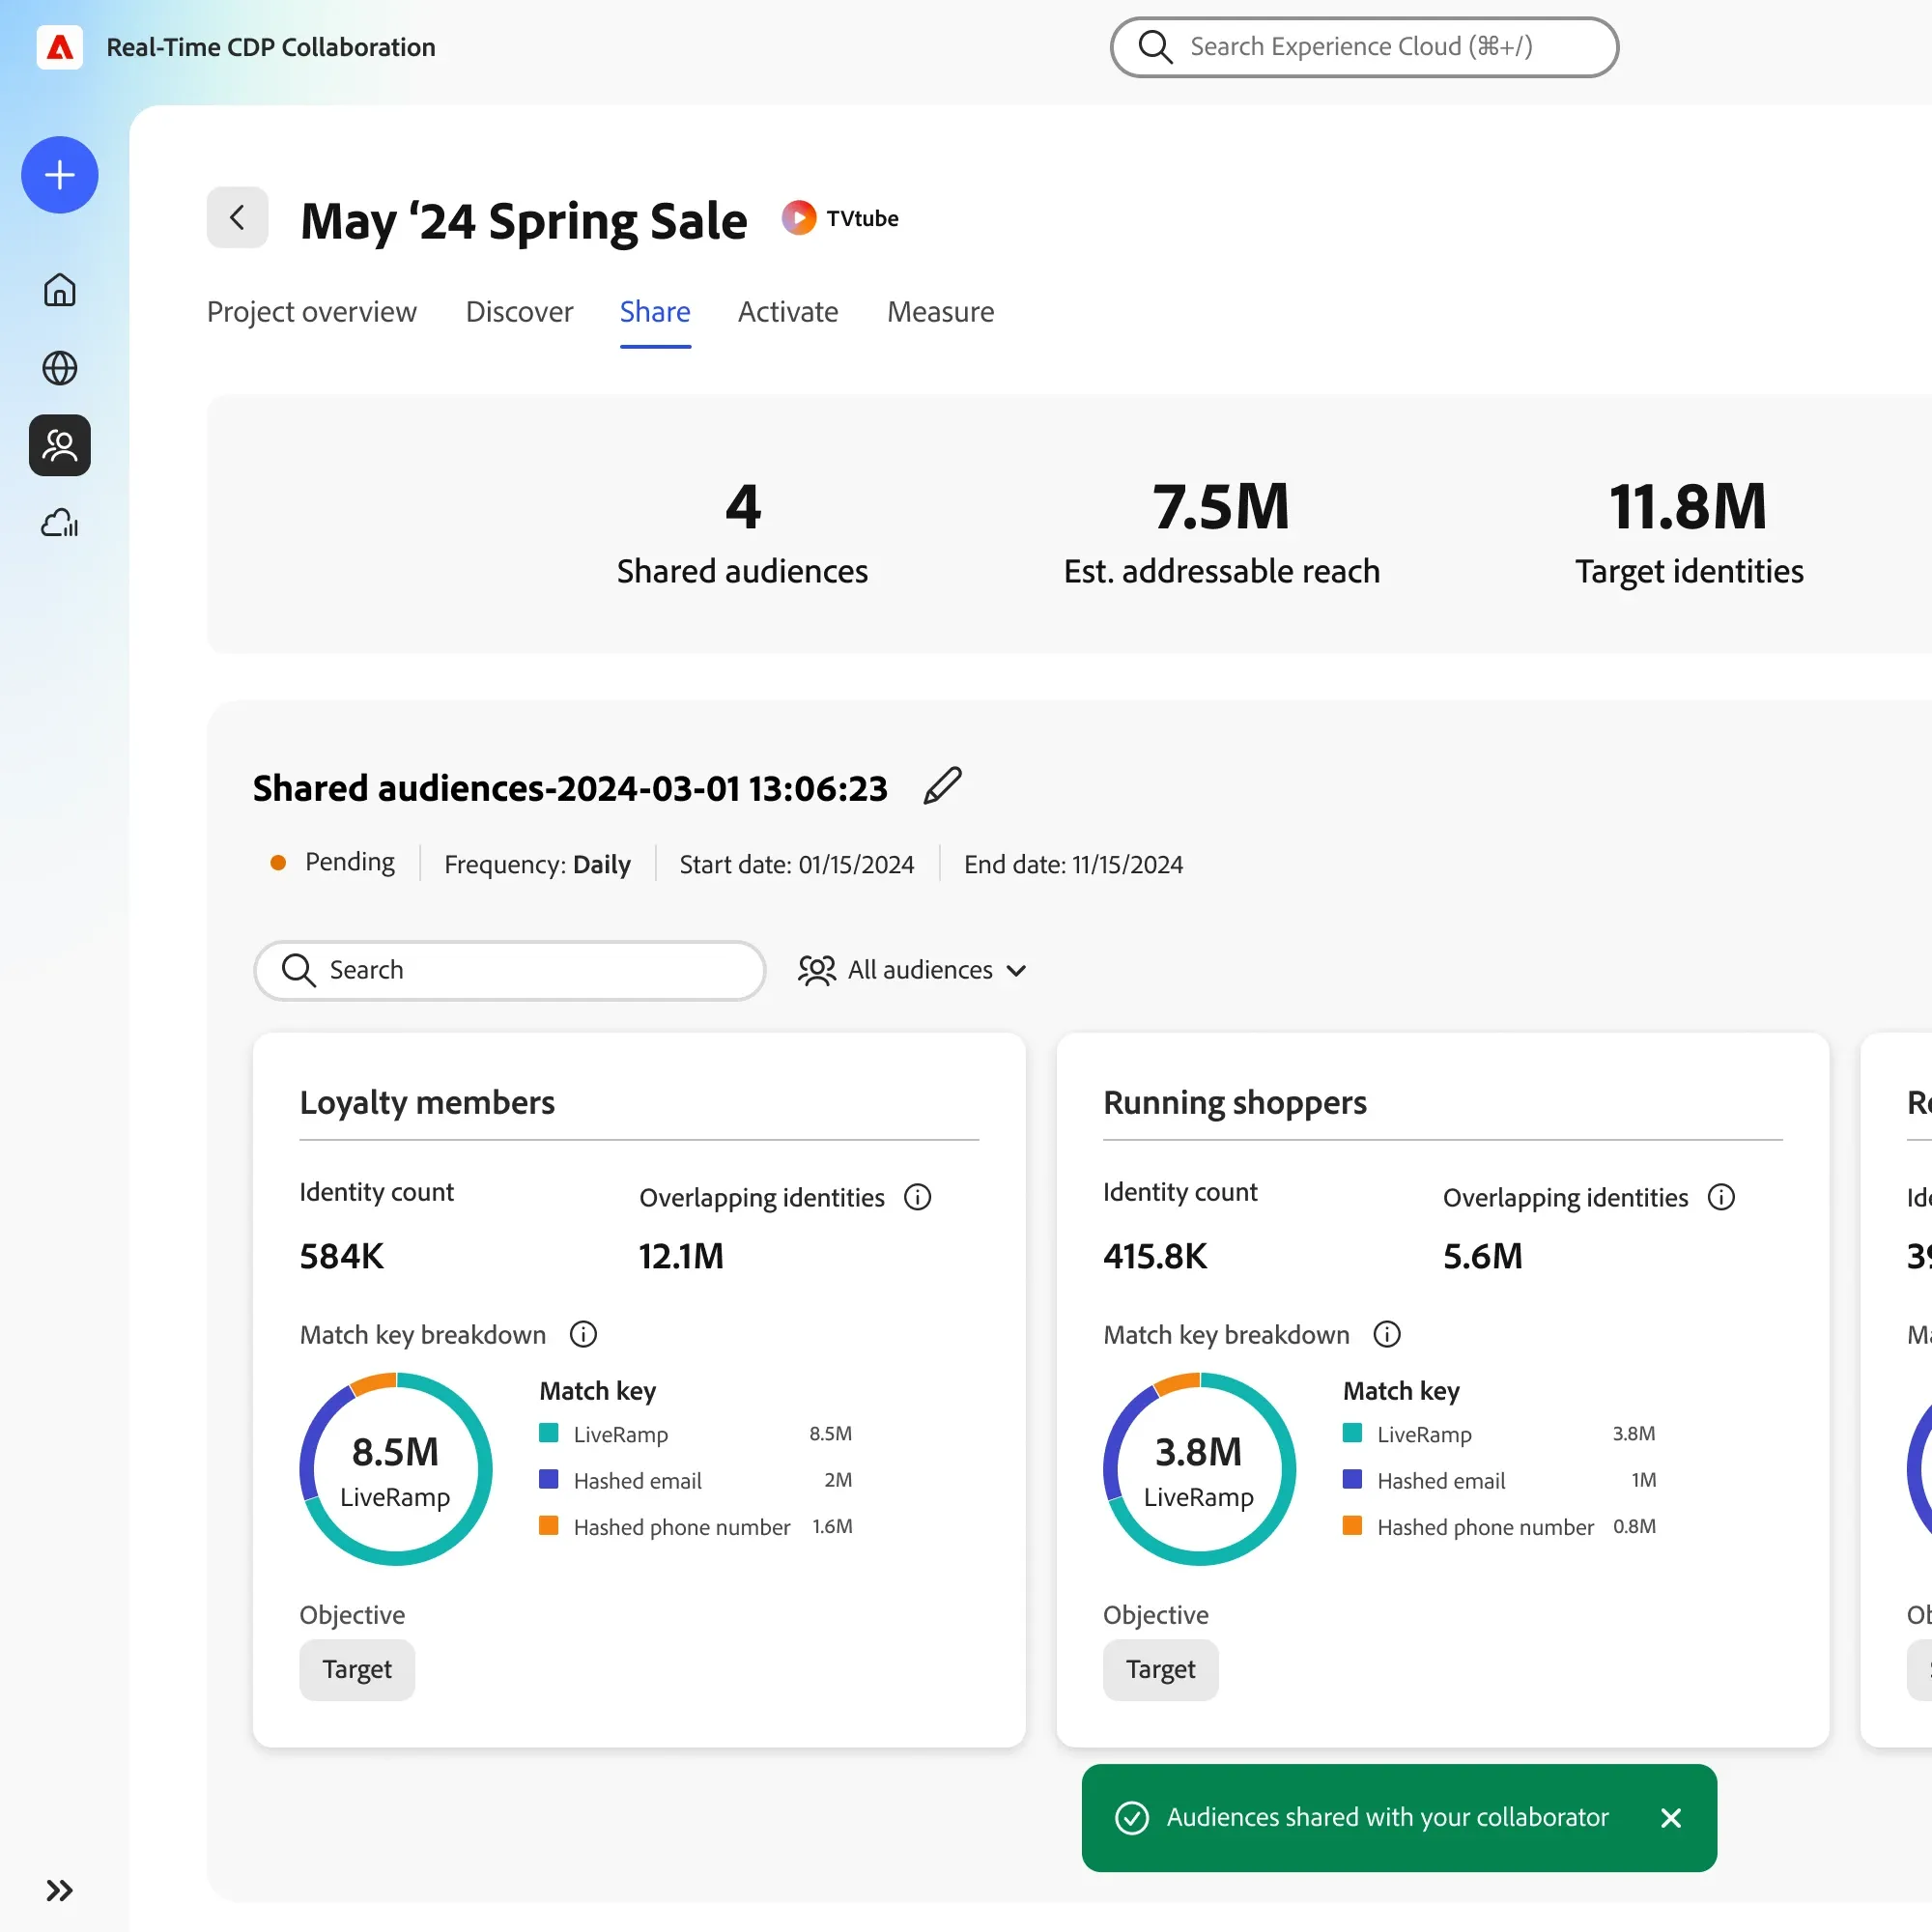This screenshot has height=1932, width=1932.
Task: Toggle the Pending status indicator
Action: coord(278,862)
